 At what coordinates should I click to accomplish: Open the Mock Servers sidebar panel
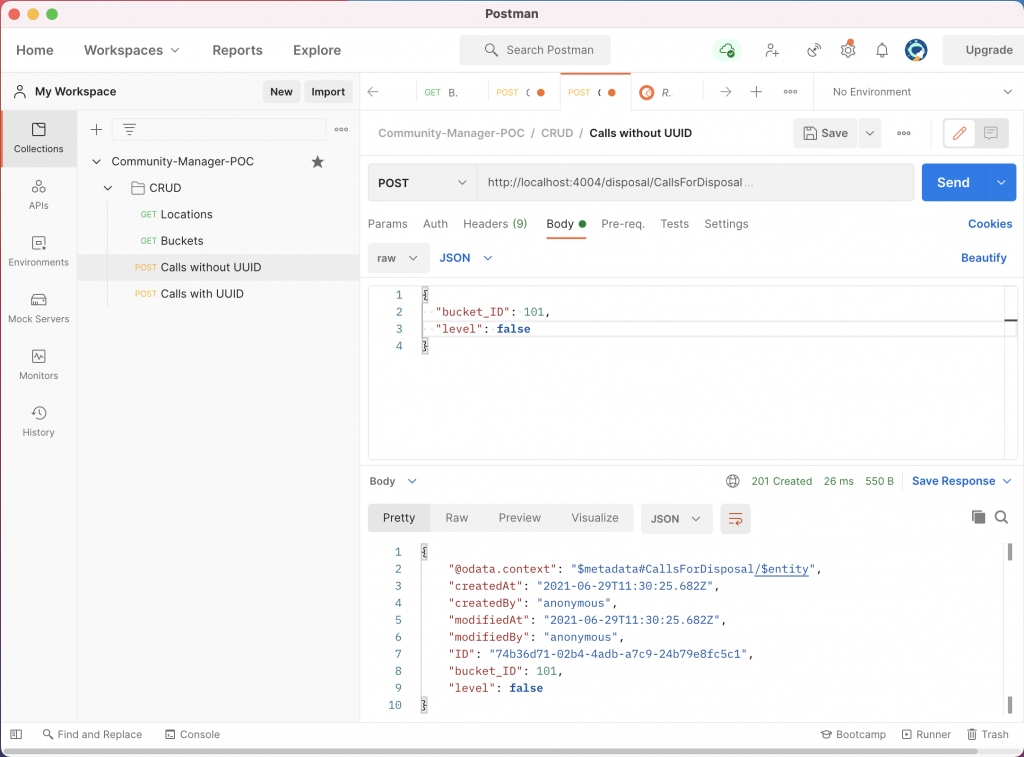pyautogui.click(x=39, y=308)
